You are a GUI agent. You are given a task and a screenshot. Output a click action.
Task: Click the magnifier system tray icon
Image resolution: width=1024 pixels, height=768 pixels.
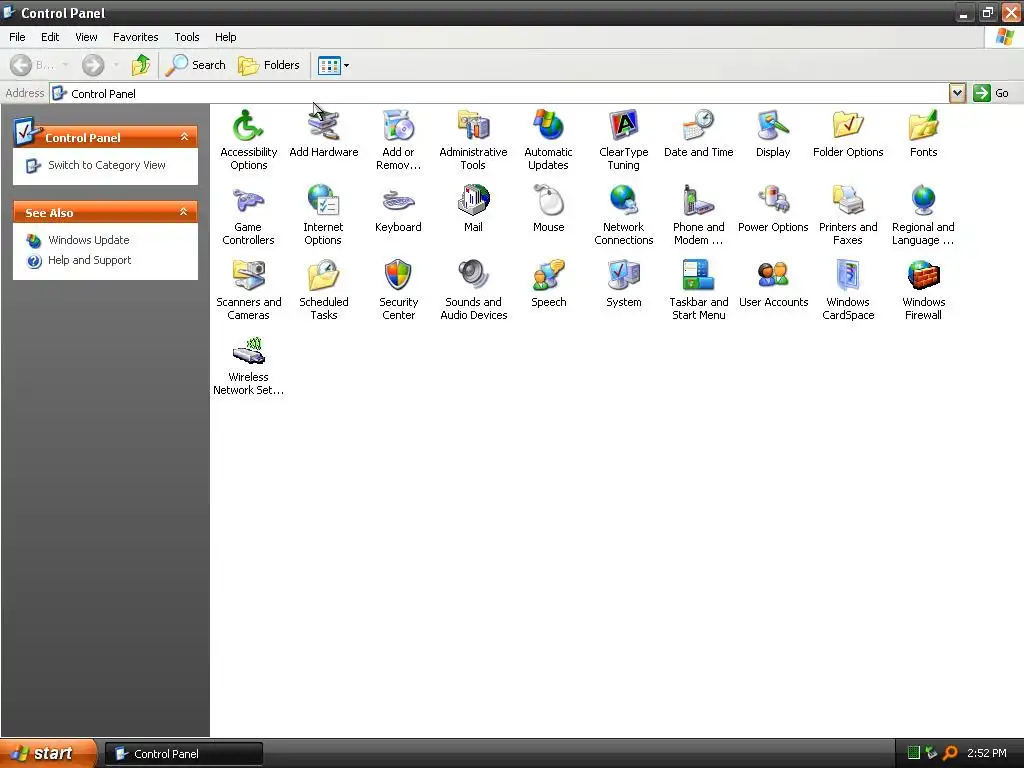point(950,753)
